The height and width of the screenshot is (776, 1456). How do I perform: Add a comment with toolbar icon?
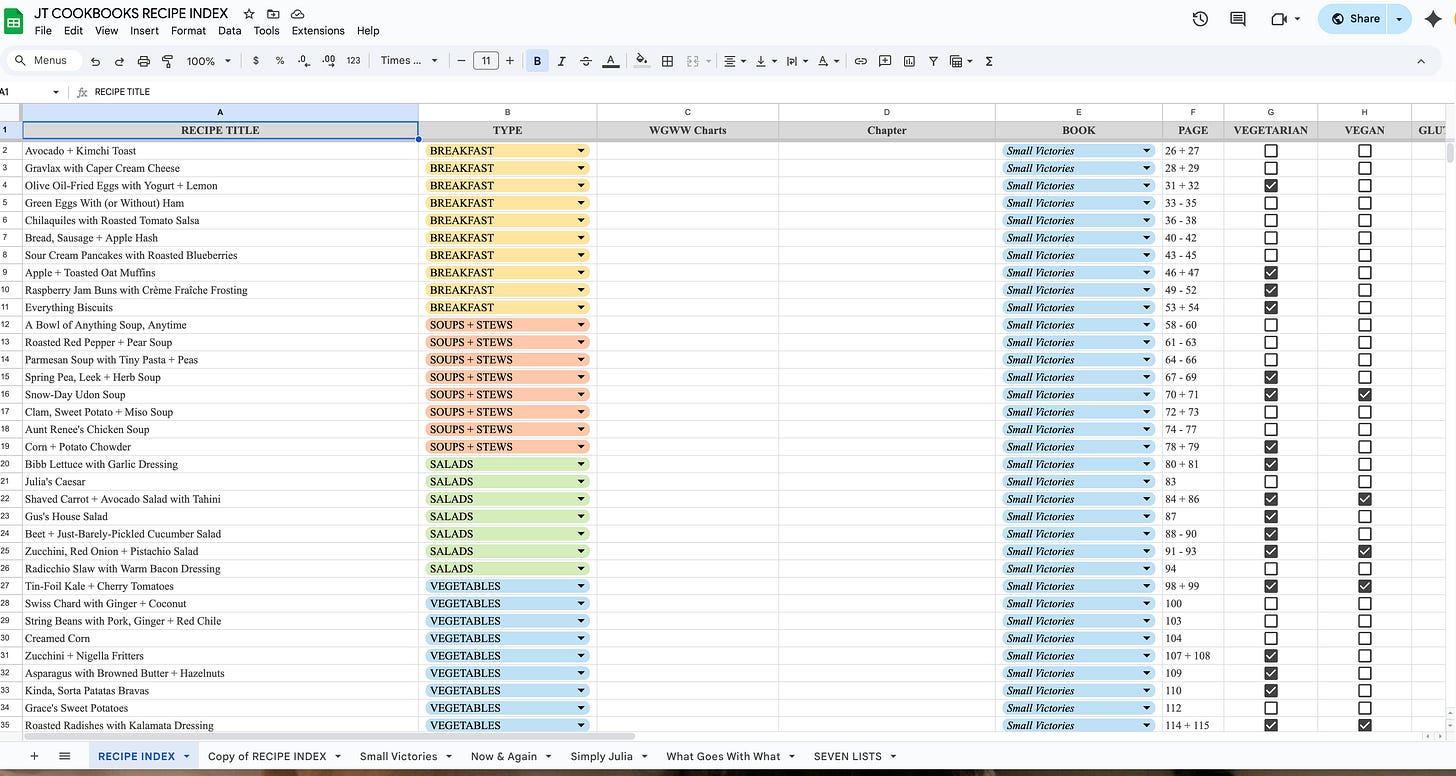885,61
